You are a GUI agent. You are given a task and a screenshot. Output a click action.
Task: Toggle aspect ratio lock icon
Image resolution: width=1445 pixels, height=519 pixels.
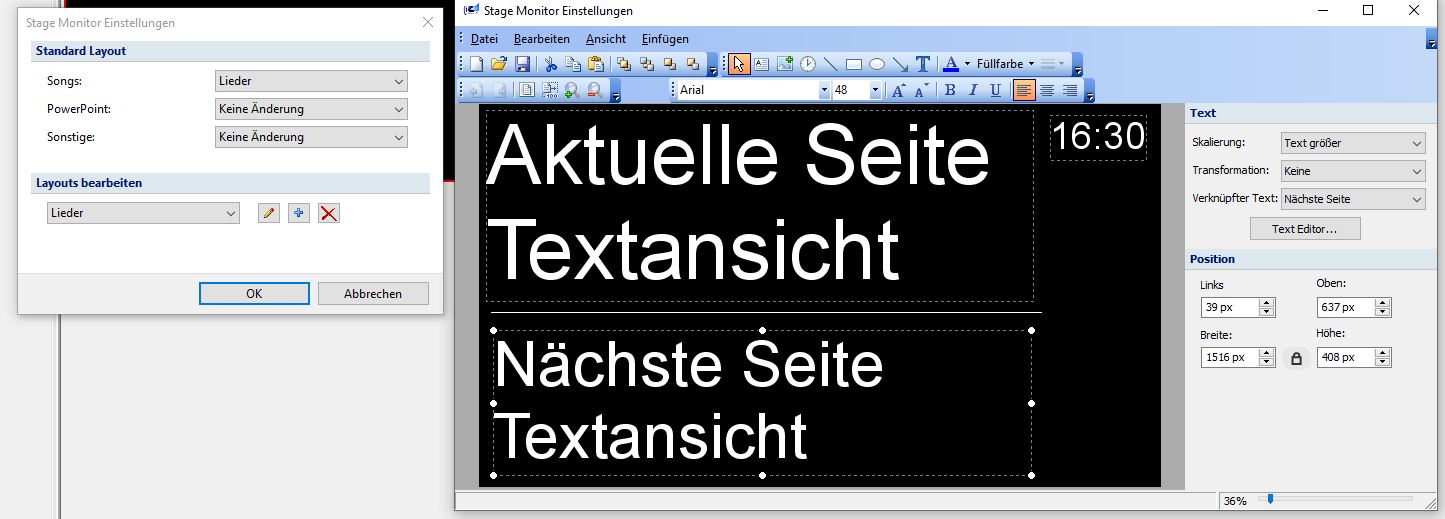(x=1296, y=358)
